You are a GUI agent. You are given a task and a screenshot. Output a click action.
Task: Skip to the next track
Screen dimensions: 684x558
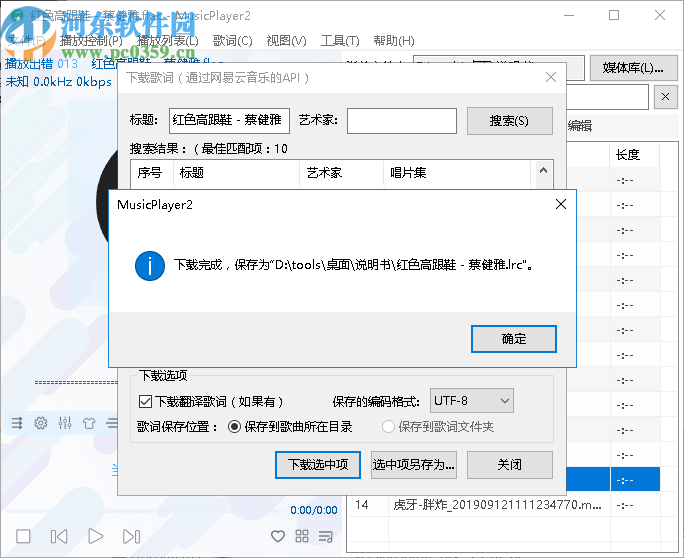131,536
